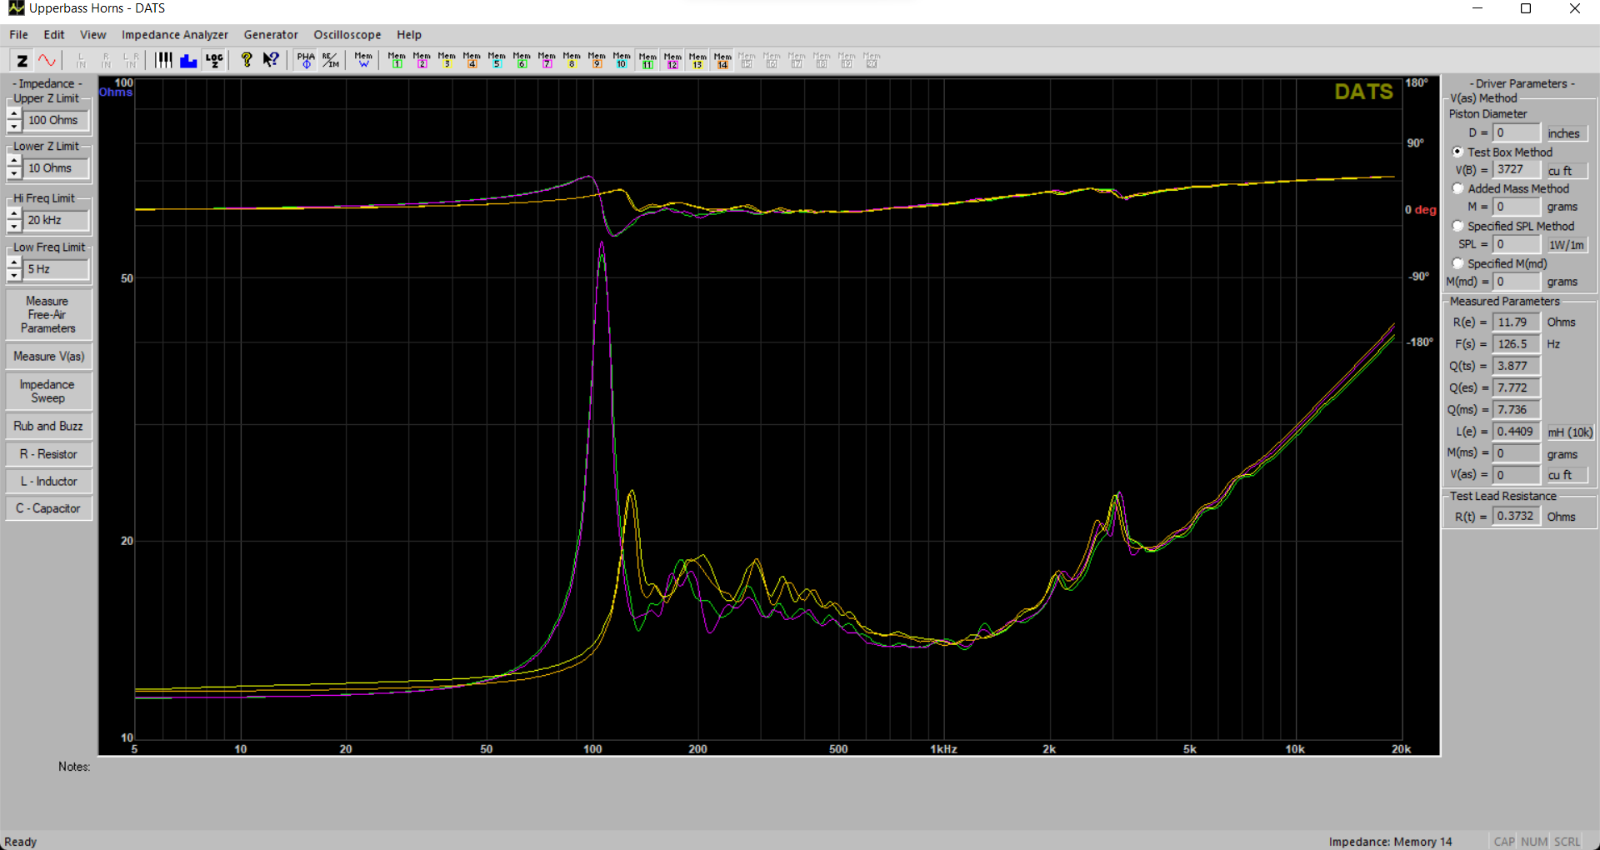Click the Added Mass M grams field
The image size is (1600, 850).
[1516, 207]
